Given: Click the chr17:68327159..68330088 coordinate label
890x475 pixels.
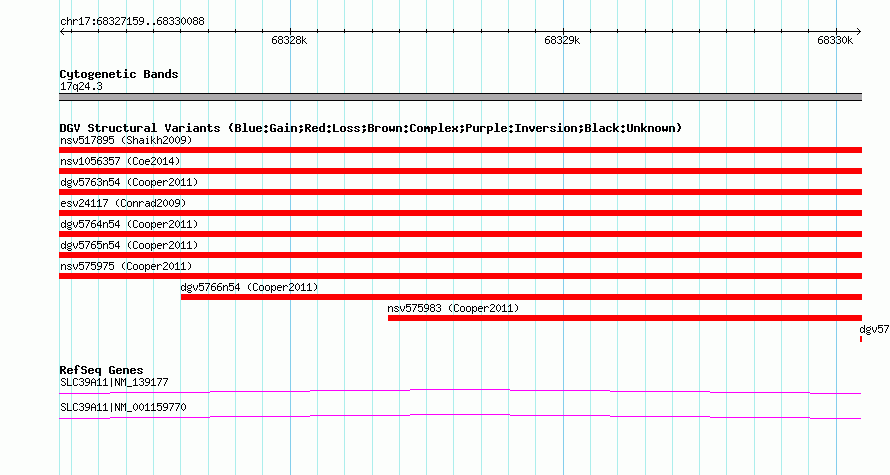Looking at the screenshot, I should (x=132, y=21).
